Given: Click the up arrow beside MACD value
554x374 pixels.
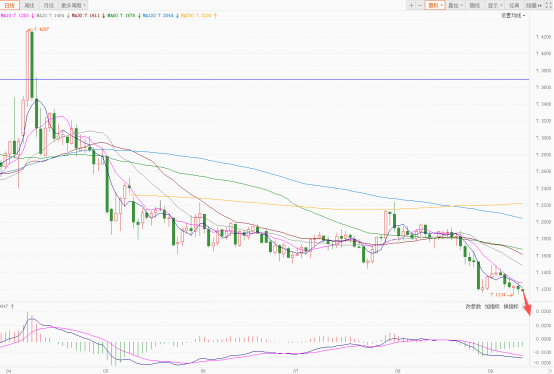Looking at the screenshot, I should [12, 307].
